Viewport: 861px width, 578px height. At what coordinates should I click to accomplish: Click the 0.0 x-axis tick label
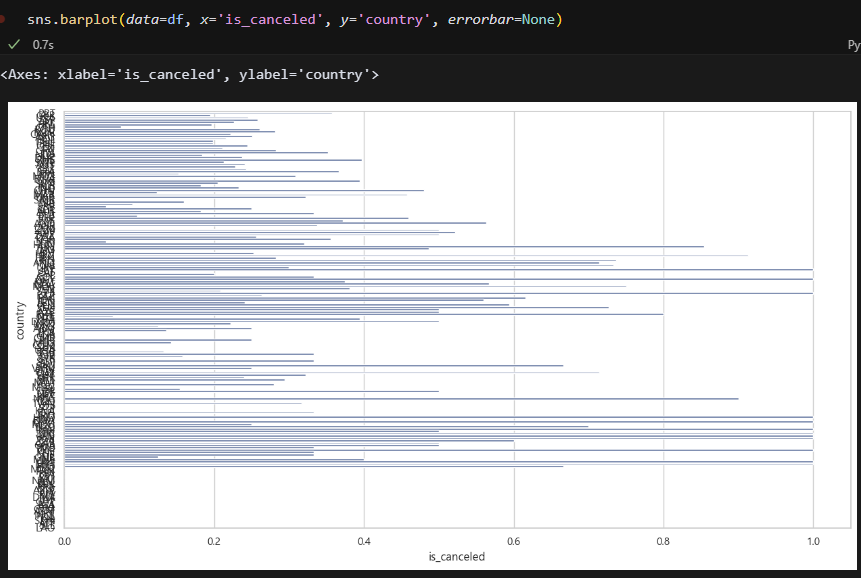click(64, 541)
